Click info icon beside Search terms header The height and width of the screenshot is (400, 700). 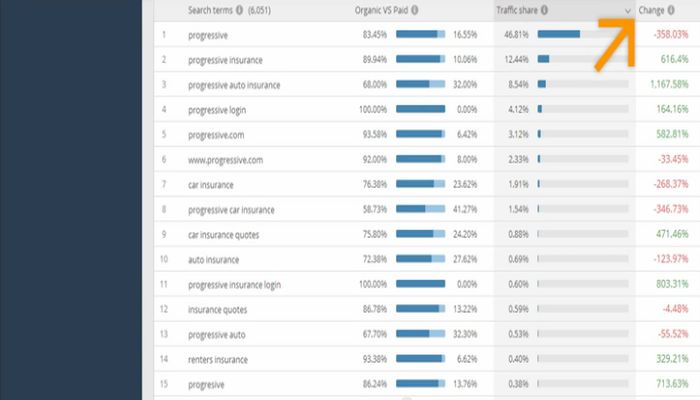coord(237,10)
